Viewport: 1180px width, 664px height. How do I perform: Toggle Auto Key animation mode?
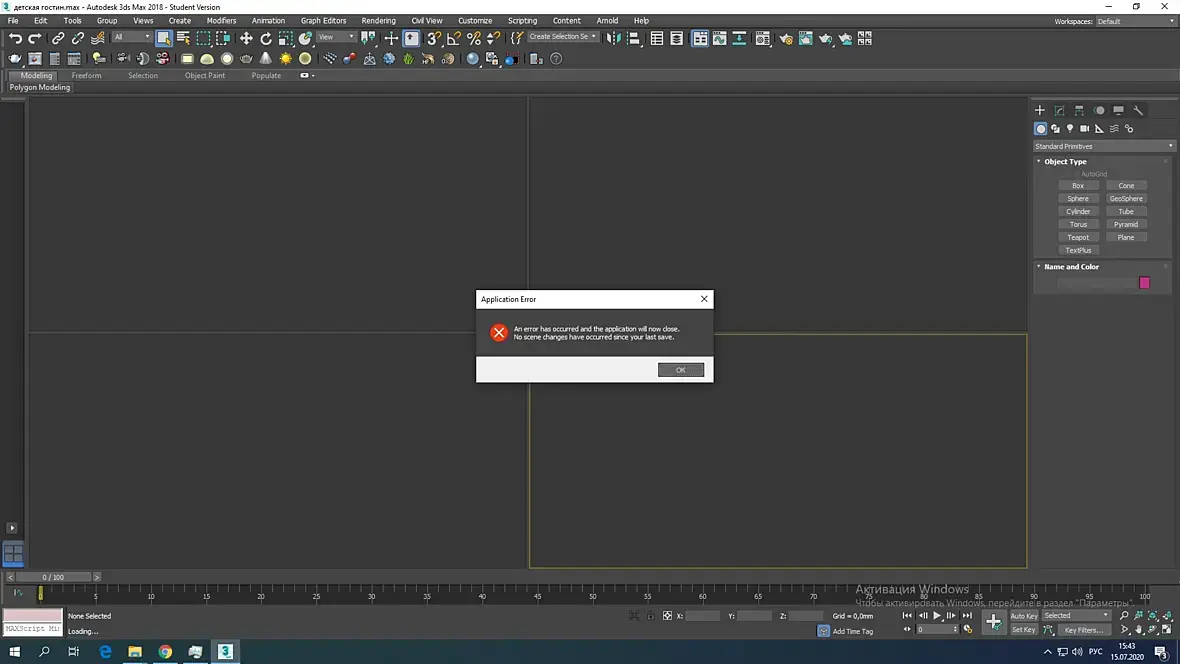tap(1023, 616)
